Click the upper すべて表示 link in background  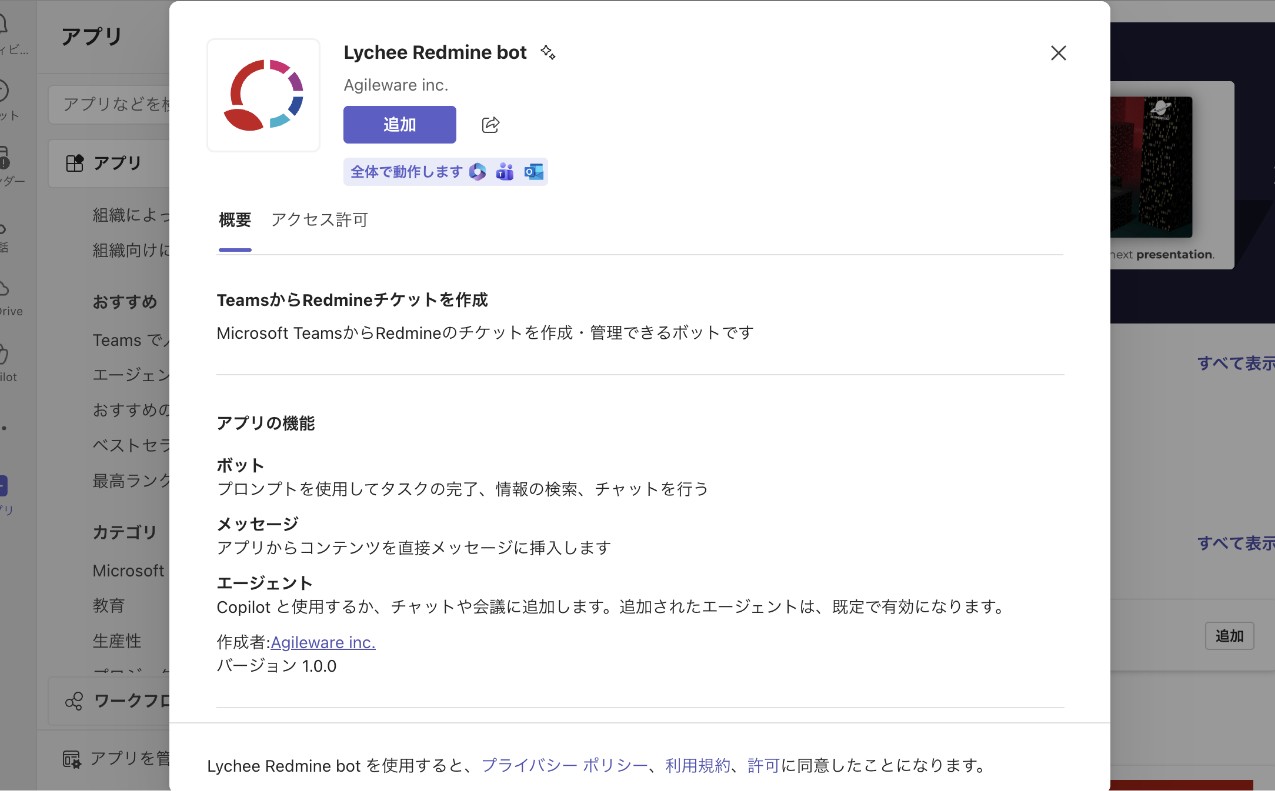click(x=1236, y=363)
